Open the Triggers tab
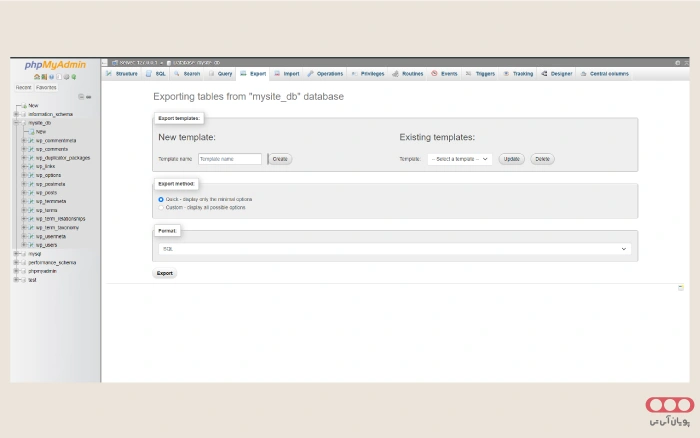The height and width of the screenshot is (438, 700). tap(480, 74)
